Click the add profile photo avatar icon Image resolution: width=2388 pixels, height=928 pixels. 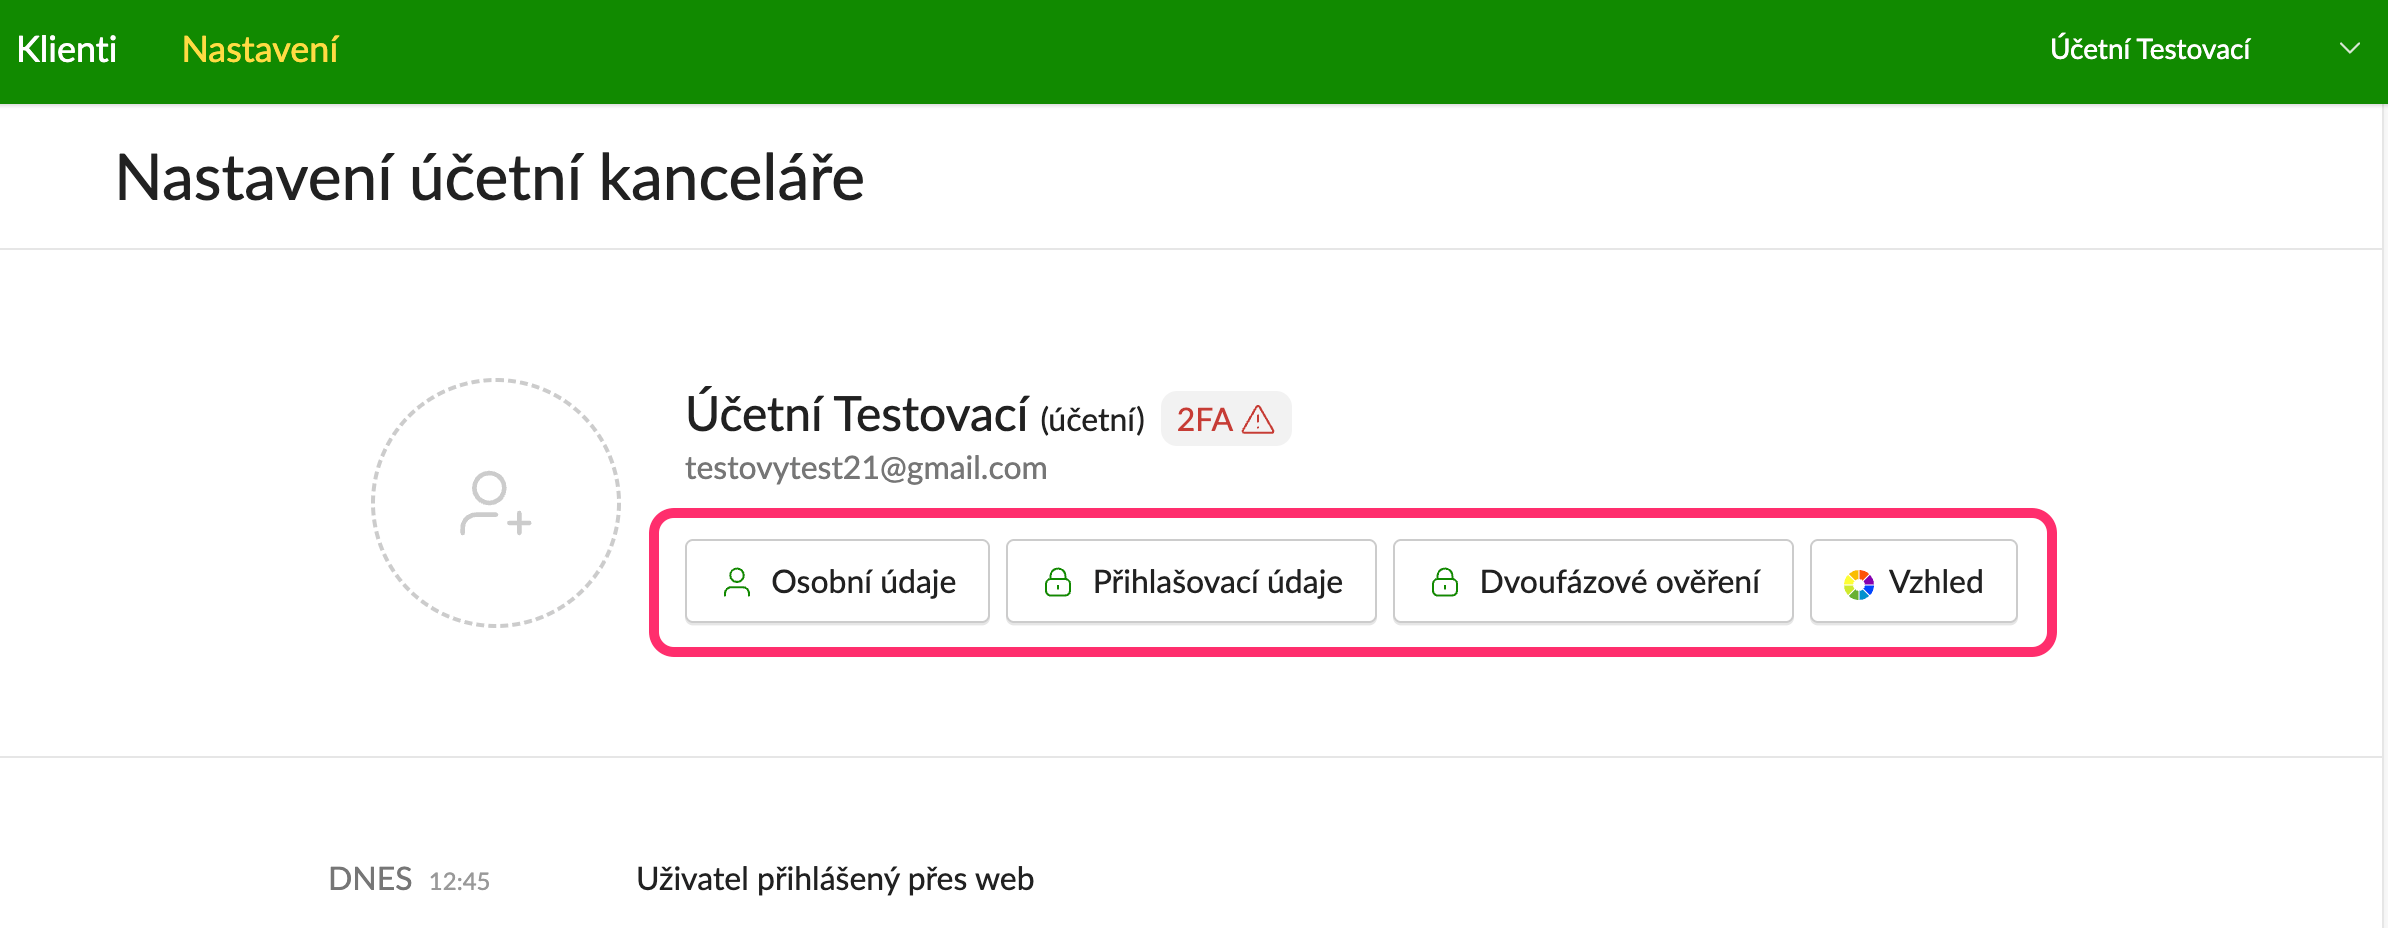click(496, 503)
